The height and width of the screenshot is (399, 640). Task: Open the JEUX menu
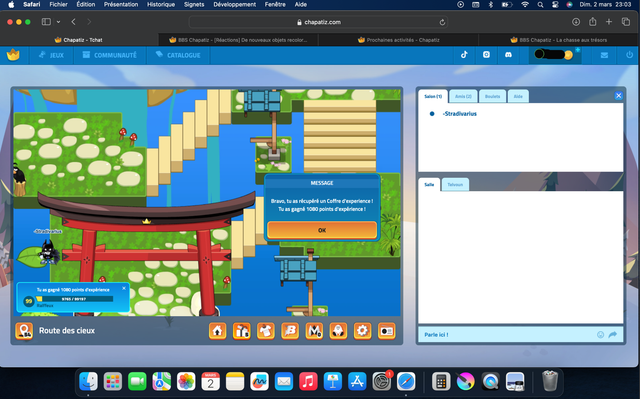pos(51,55)
